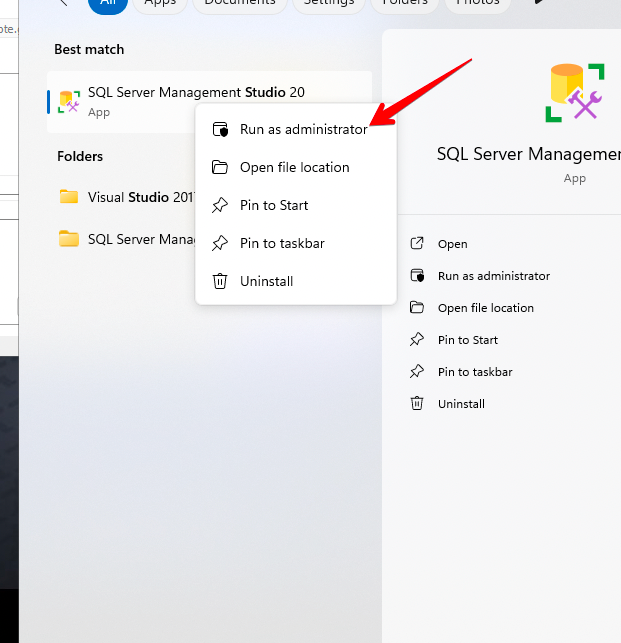This screenshot has height=643, width=621.
Task: Click Pin to Start in right details pane
Action: pyautogui.click(x=468, y=340)
